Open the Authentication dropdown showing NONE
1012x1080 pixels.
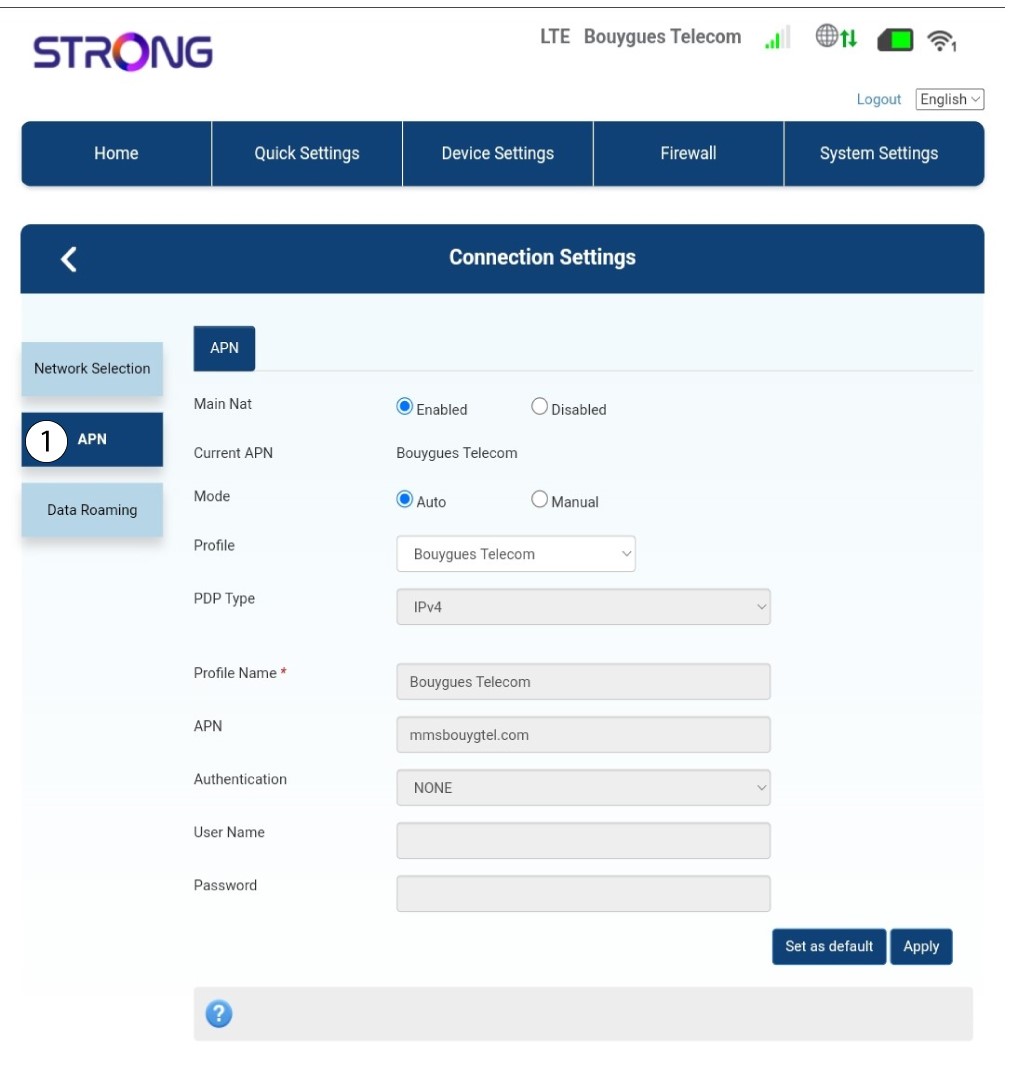(x=584, y=787)
